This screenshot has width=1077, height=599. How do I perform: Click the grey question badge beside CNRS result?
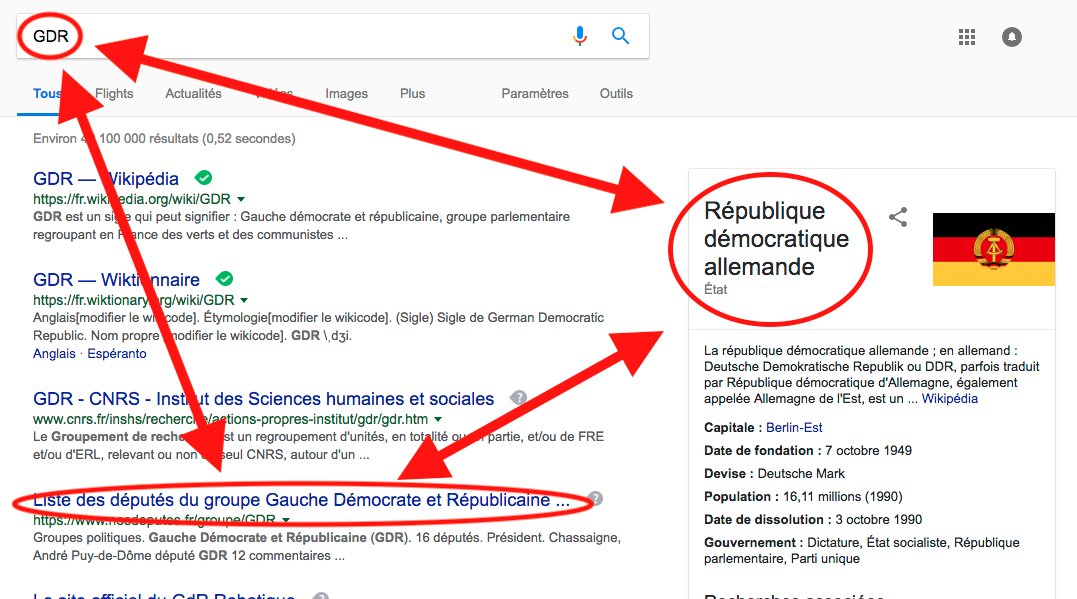click(x=519, y=397)
